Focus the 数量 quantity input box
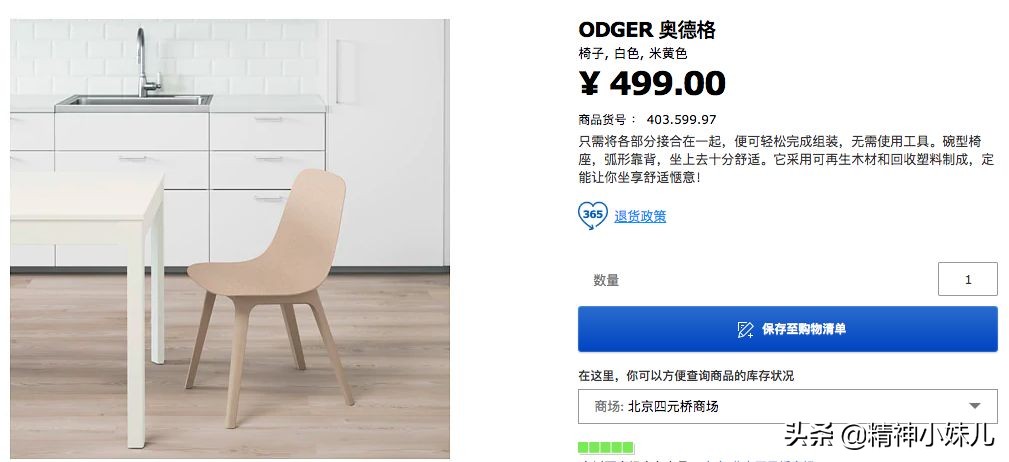This screenshot has width=1009, height=462. click(968, 279)
